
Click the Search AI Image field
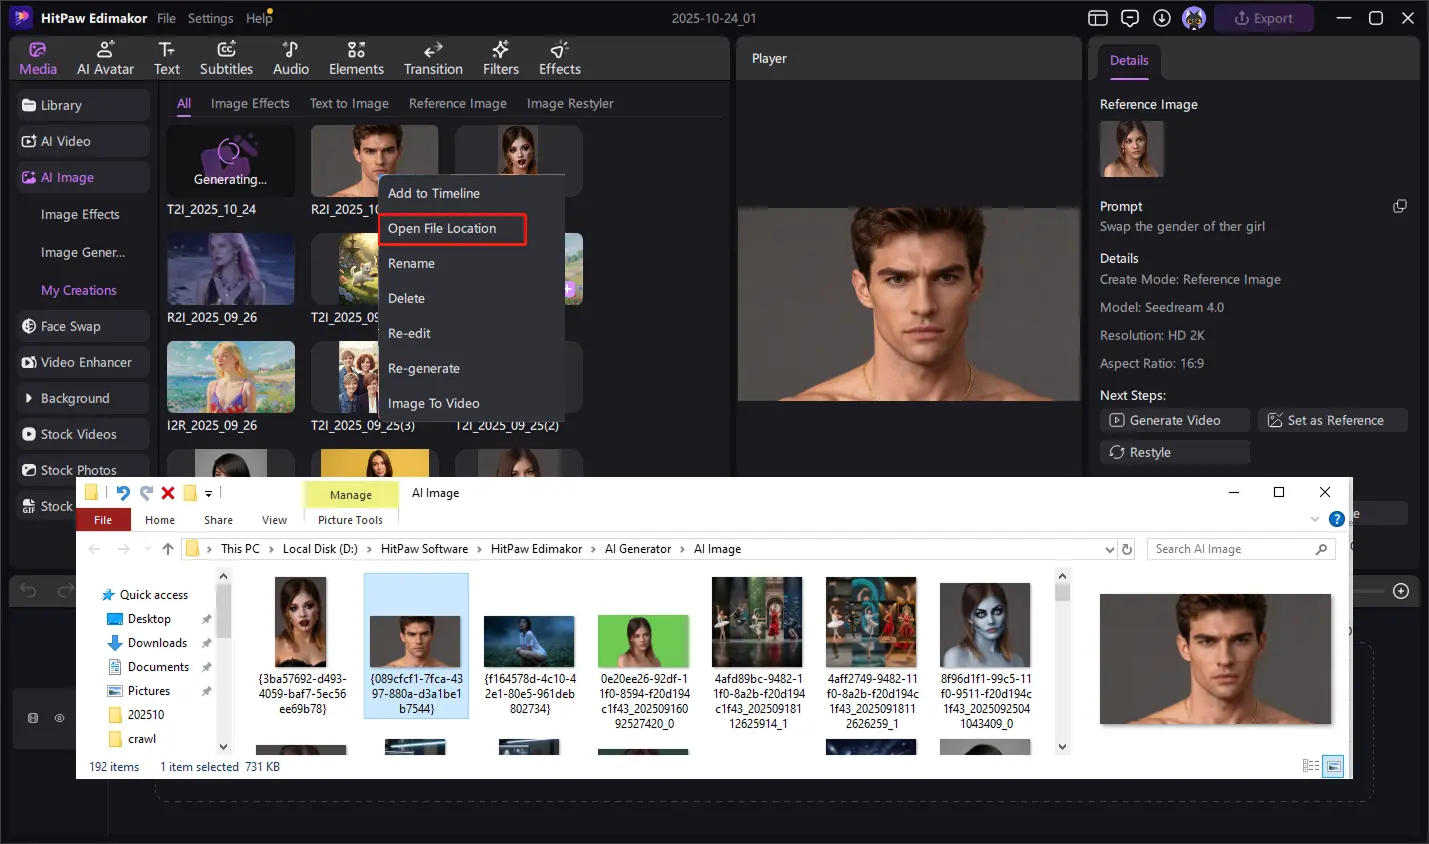(1232, 549)
